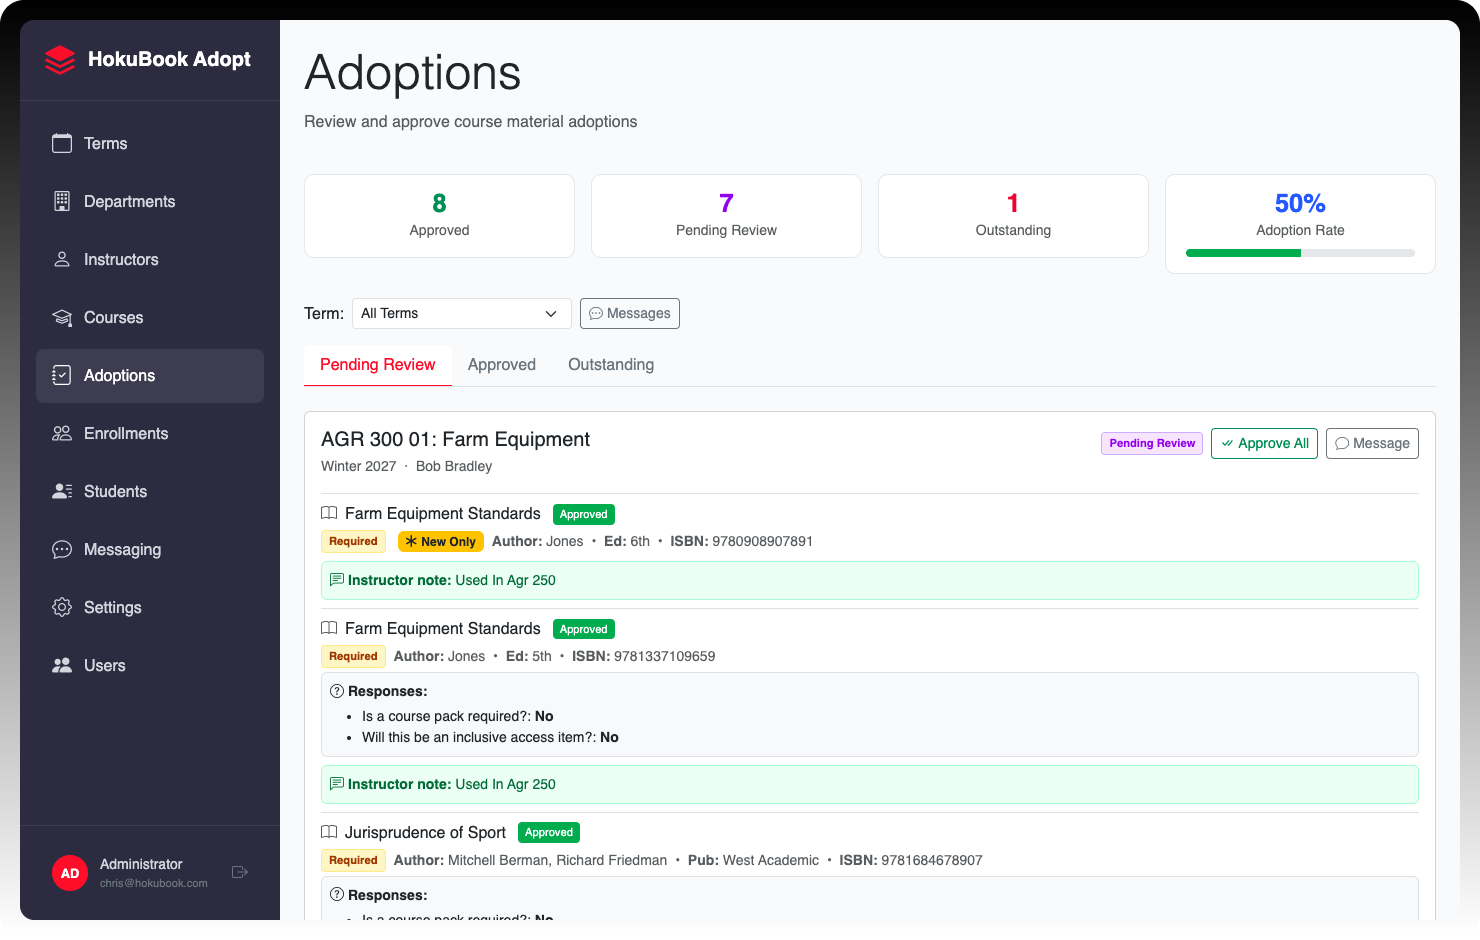1480x940 pixels.
Task: Click the Enrollments people icon
Action: pyautogui.click(x=62, y=433)
